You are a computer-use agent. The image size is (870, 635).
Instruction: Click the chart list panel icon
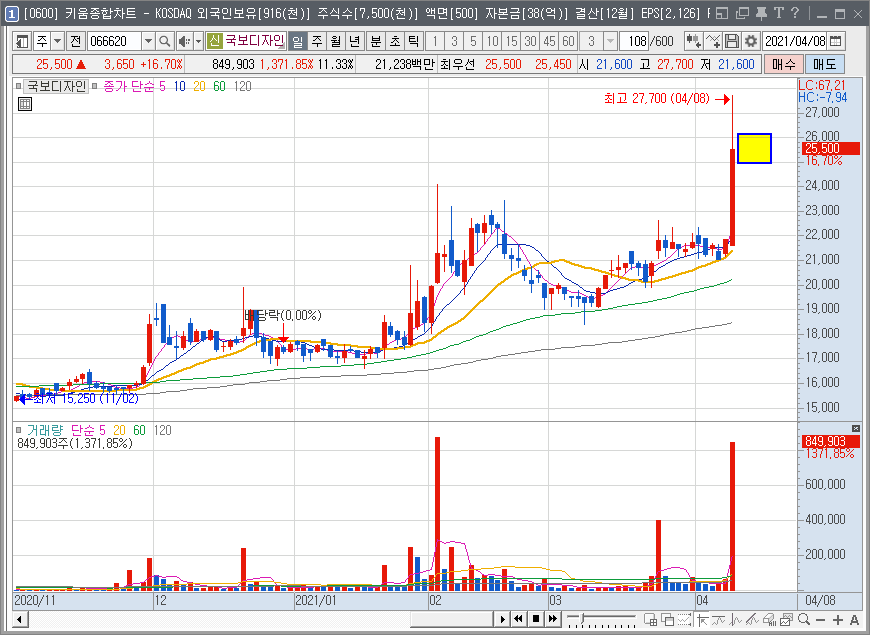point(22,41)
